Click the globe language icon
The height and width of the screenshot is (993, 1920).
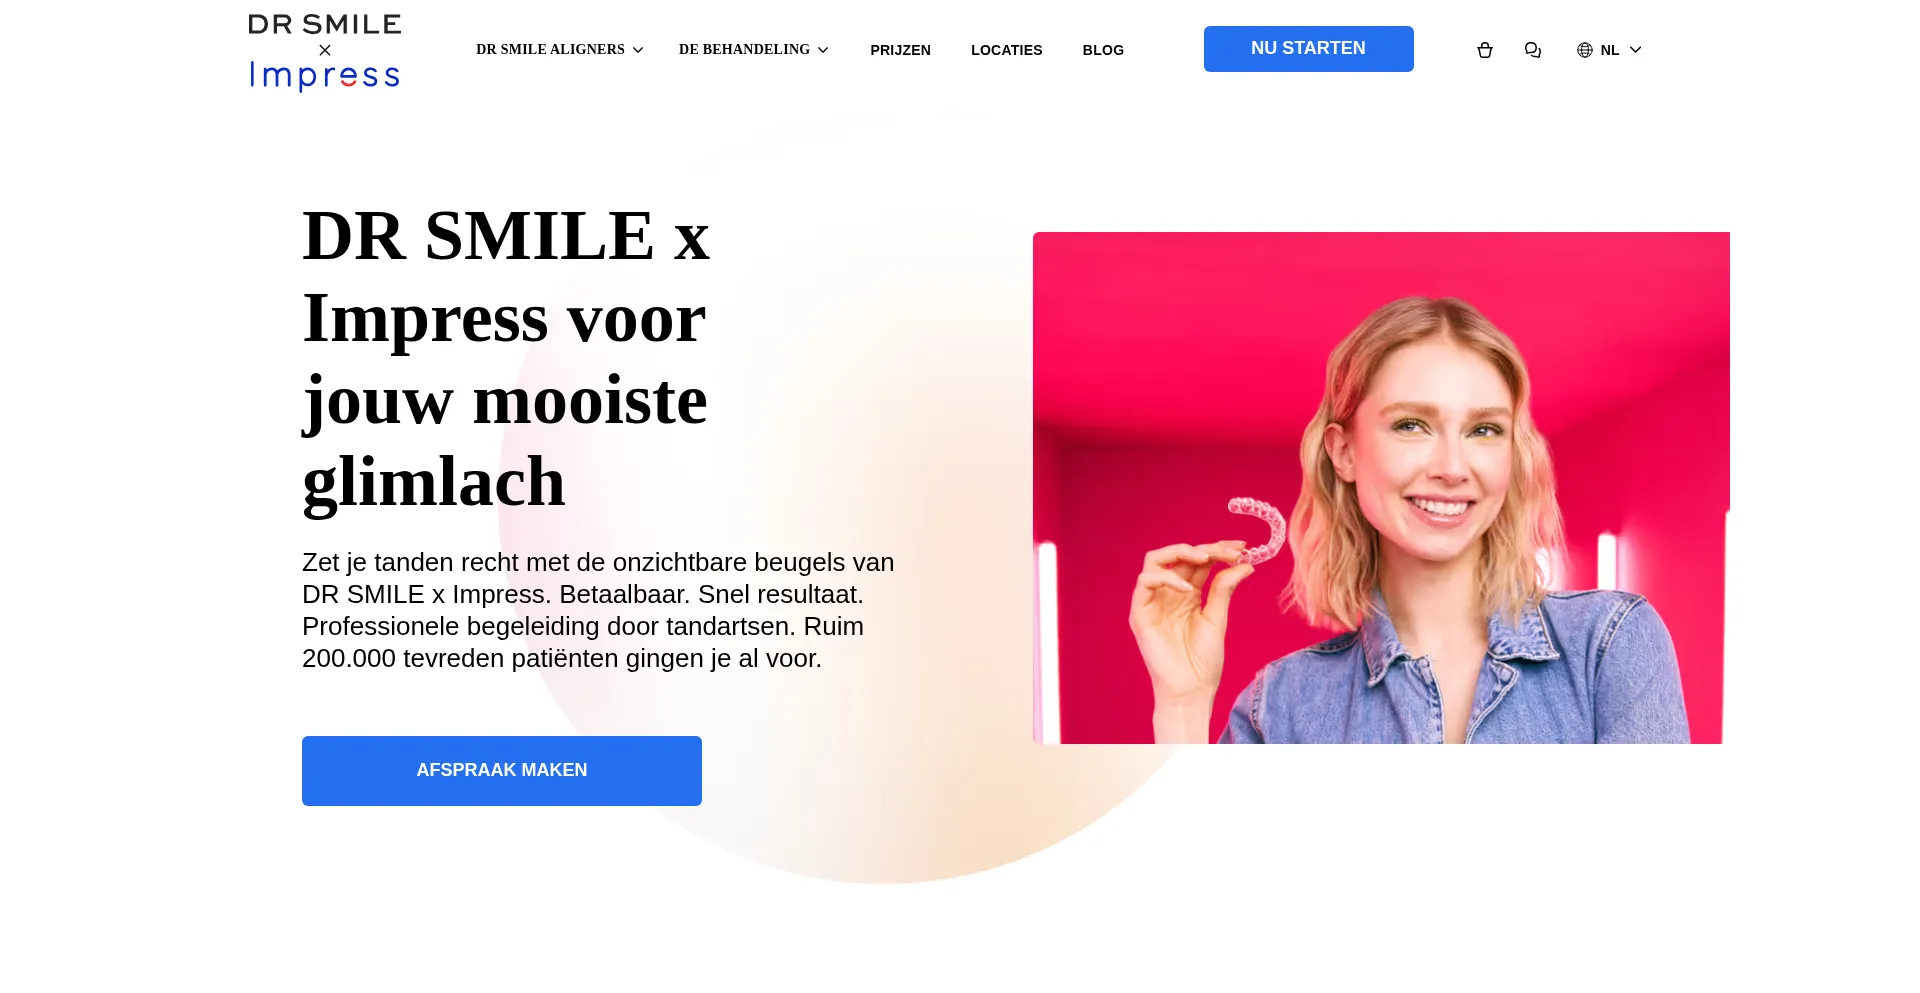tap(1584, 50)
